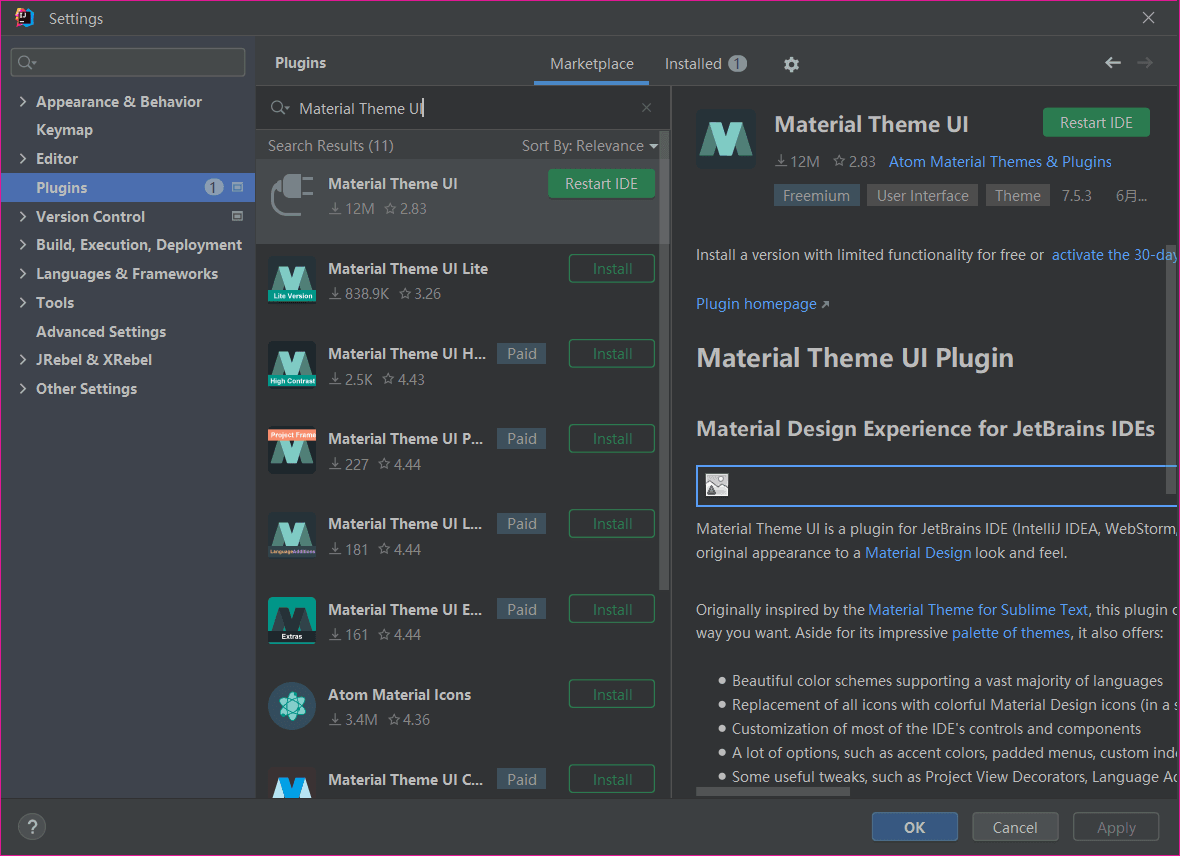
Task: Clear the plugin search text
Action: (x=646, y=108)
